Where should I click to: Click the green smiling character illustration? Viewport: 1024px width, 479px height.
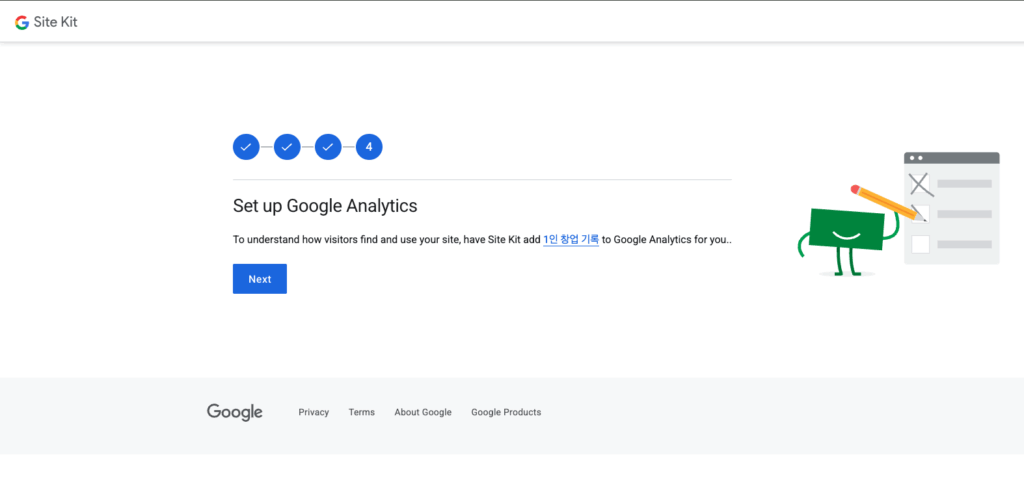coord(846,232)
